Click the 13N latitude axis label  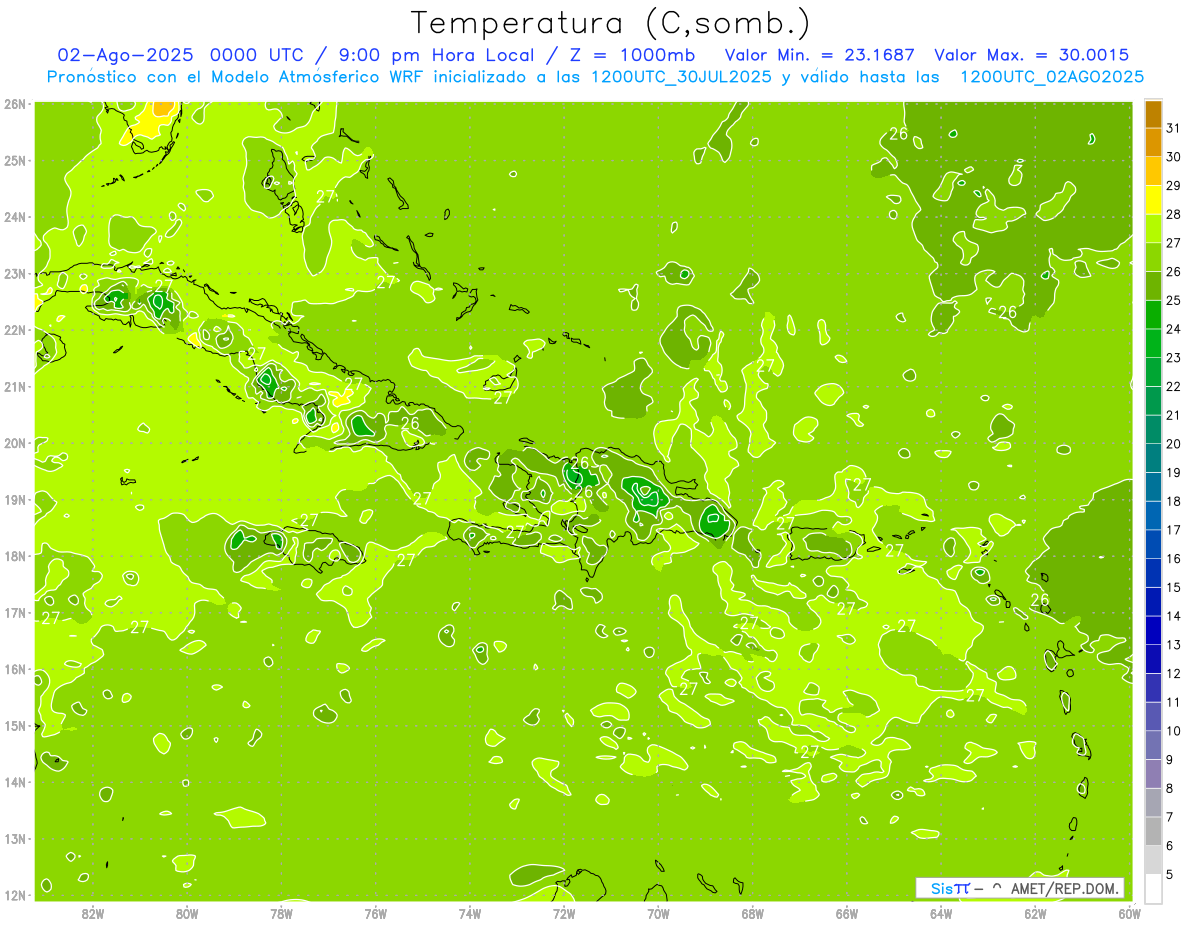coord(14,838)
